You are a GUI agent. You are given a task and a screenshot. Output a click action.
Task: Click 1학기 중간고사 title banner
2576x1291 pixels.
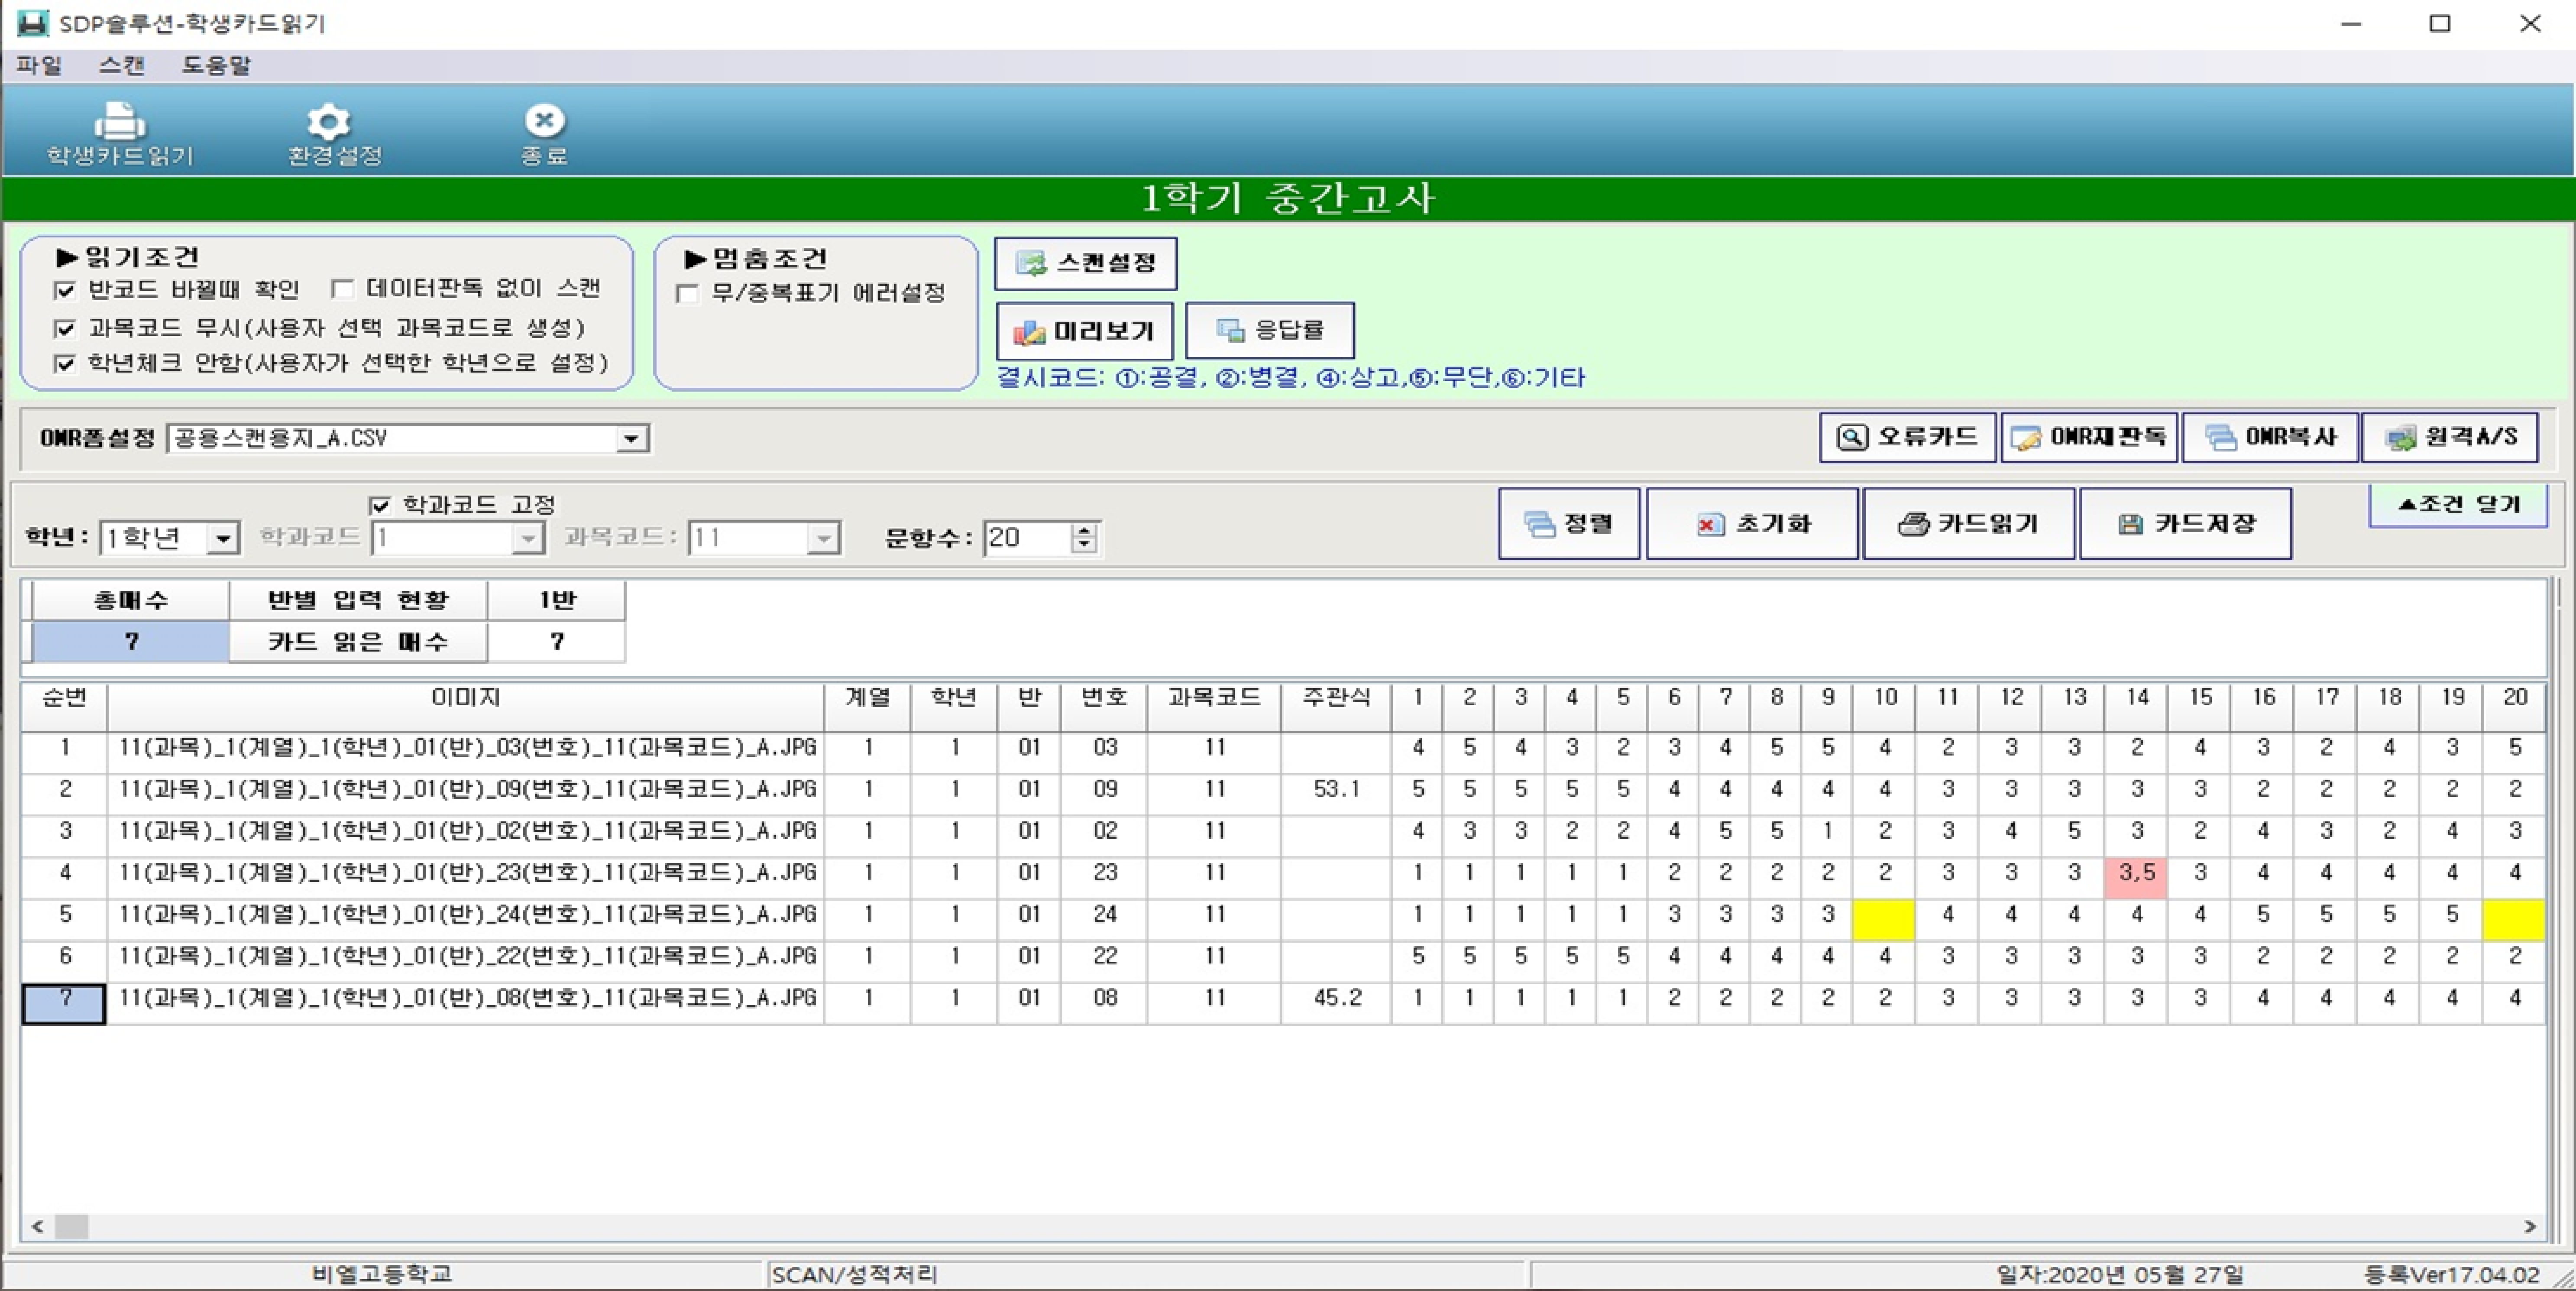point(1288,198)
